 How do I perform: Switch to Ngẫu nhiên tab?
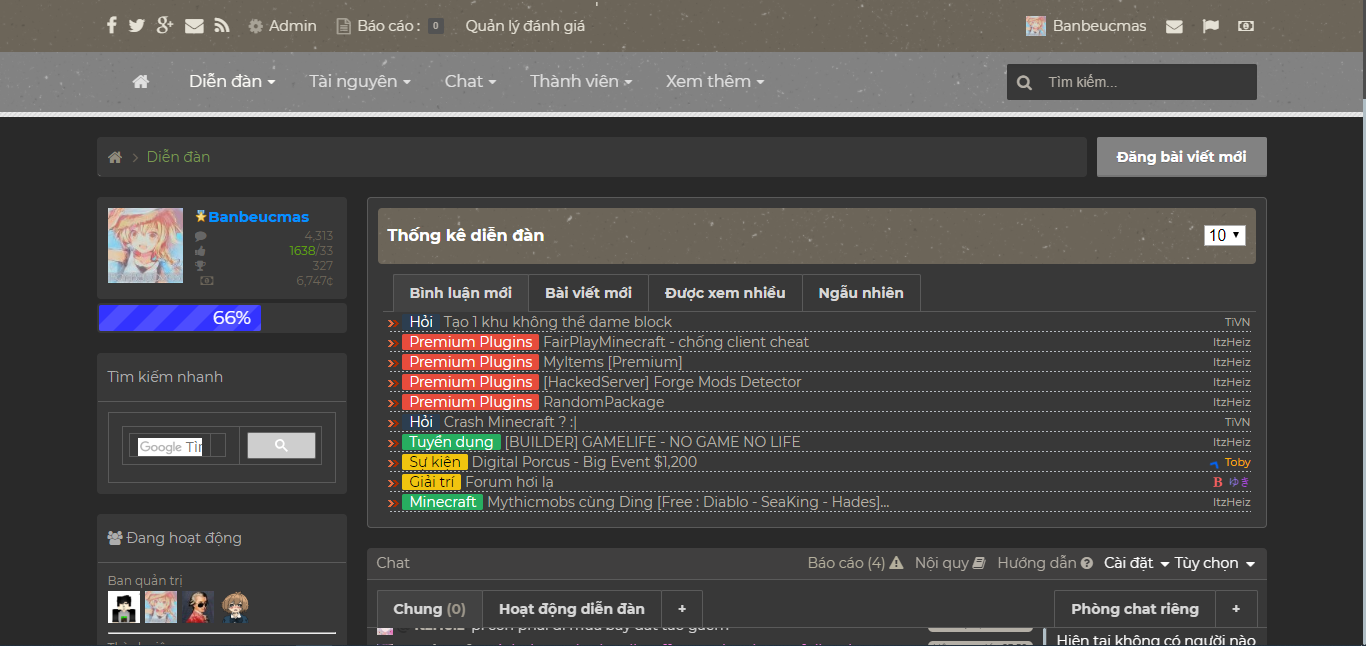[x=861, y=293]
